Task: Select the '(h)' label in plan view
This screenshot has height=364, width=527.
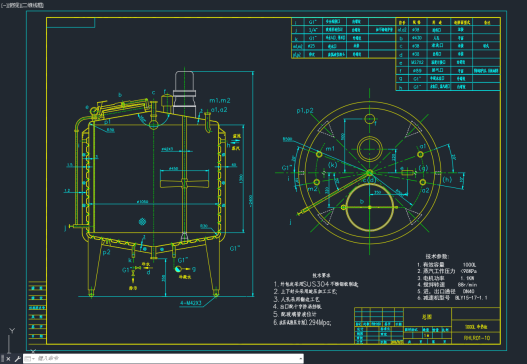Action: (447, 179)
